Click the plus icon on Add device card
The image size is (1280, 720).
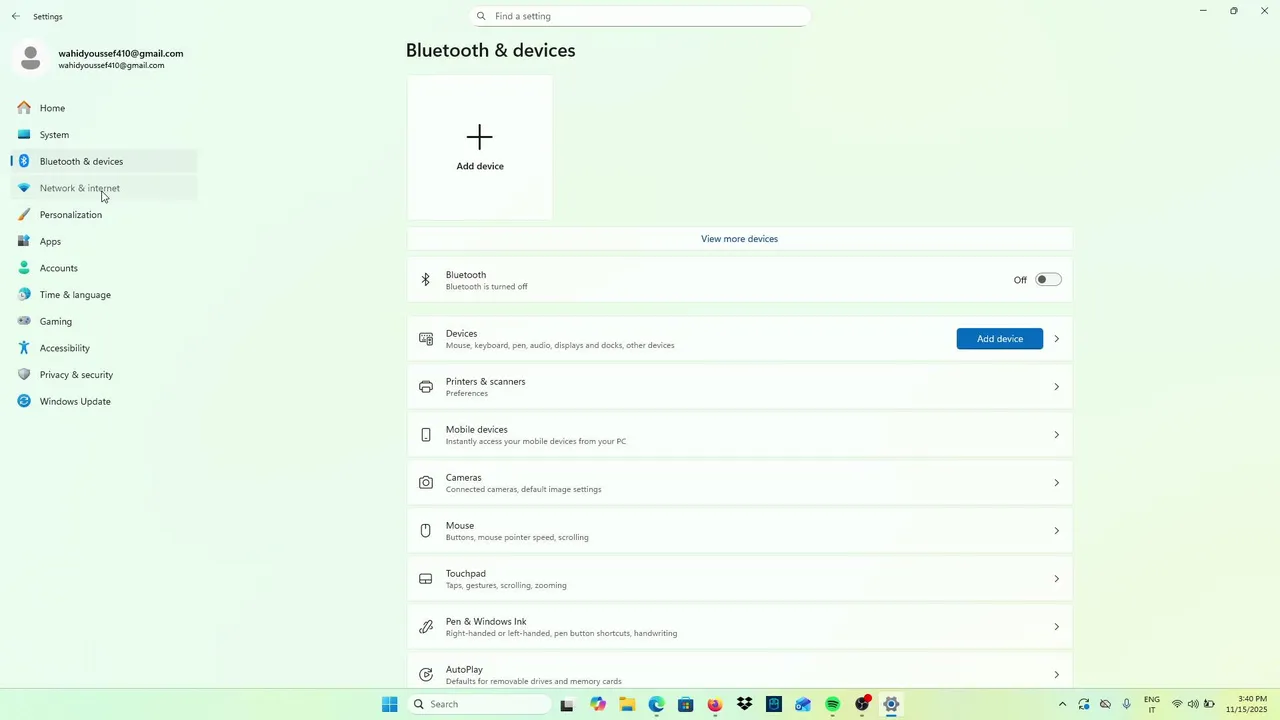pyautogui.click(x=480, y=137)
